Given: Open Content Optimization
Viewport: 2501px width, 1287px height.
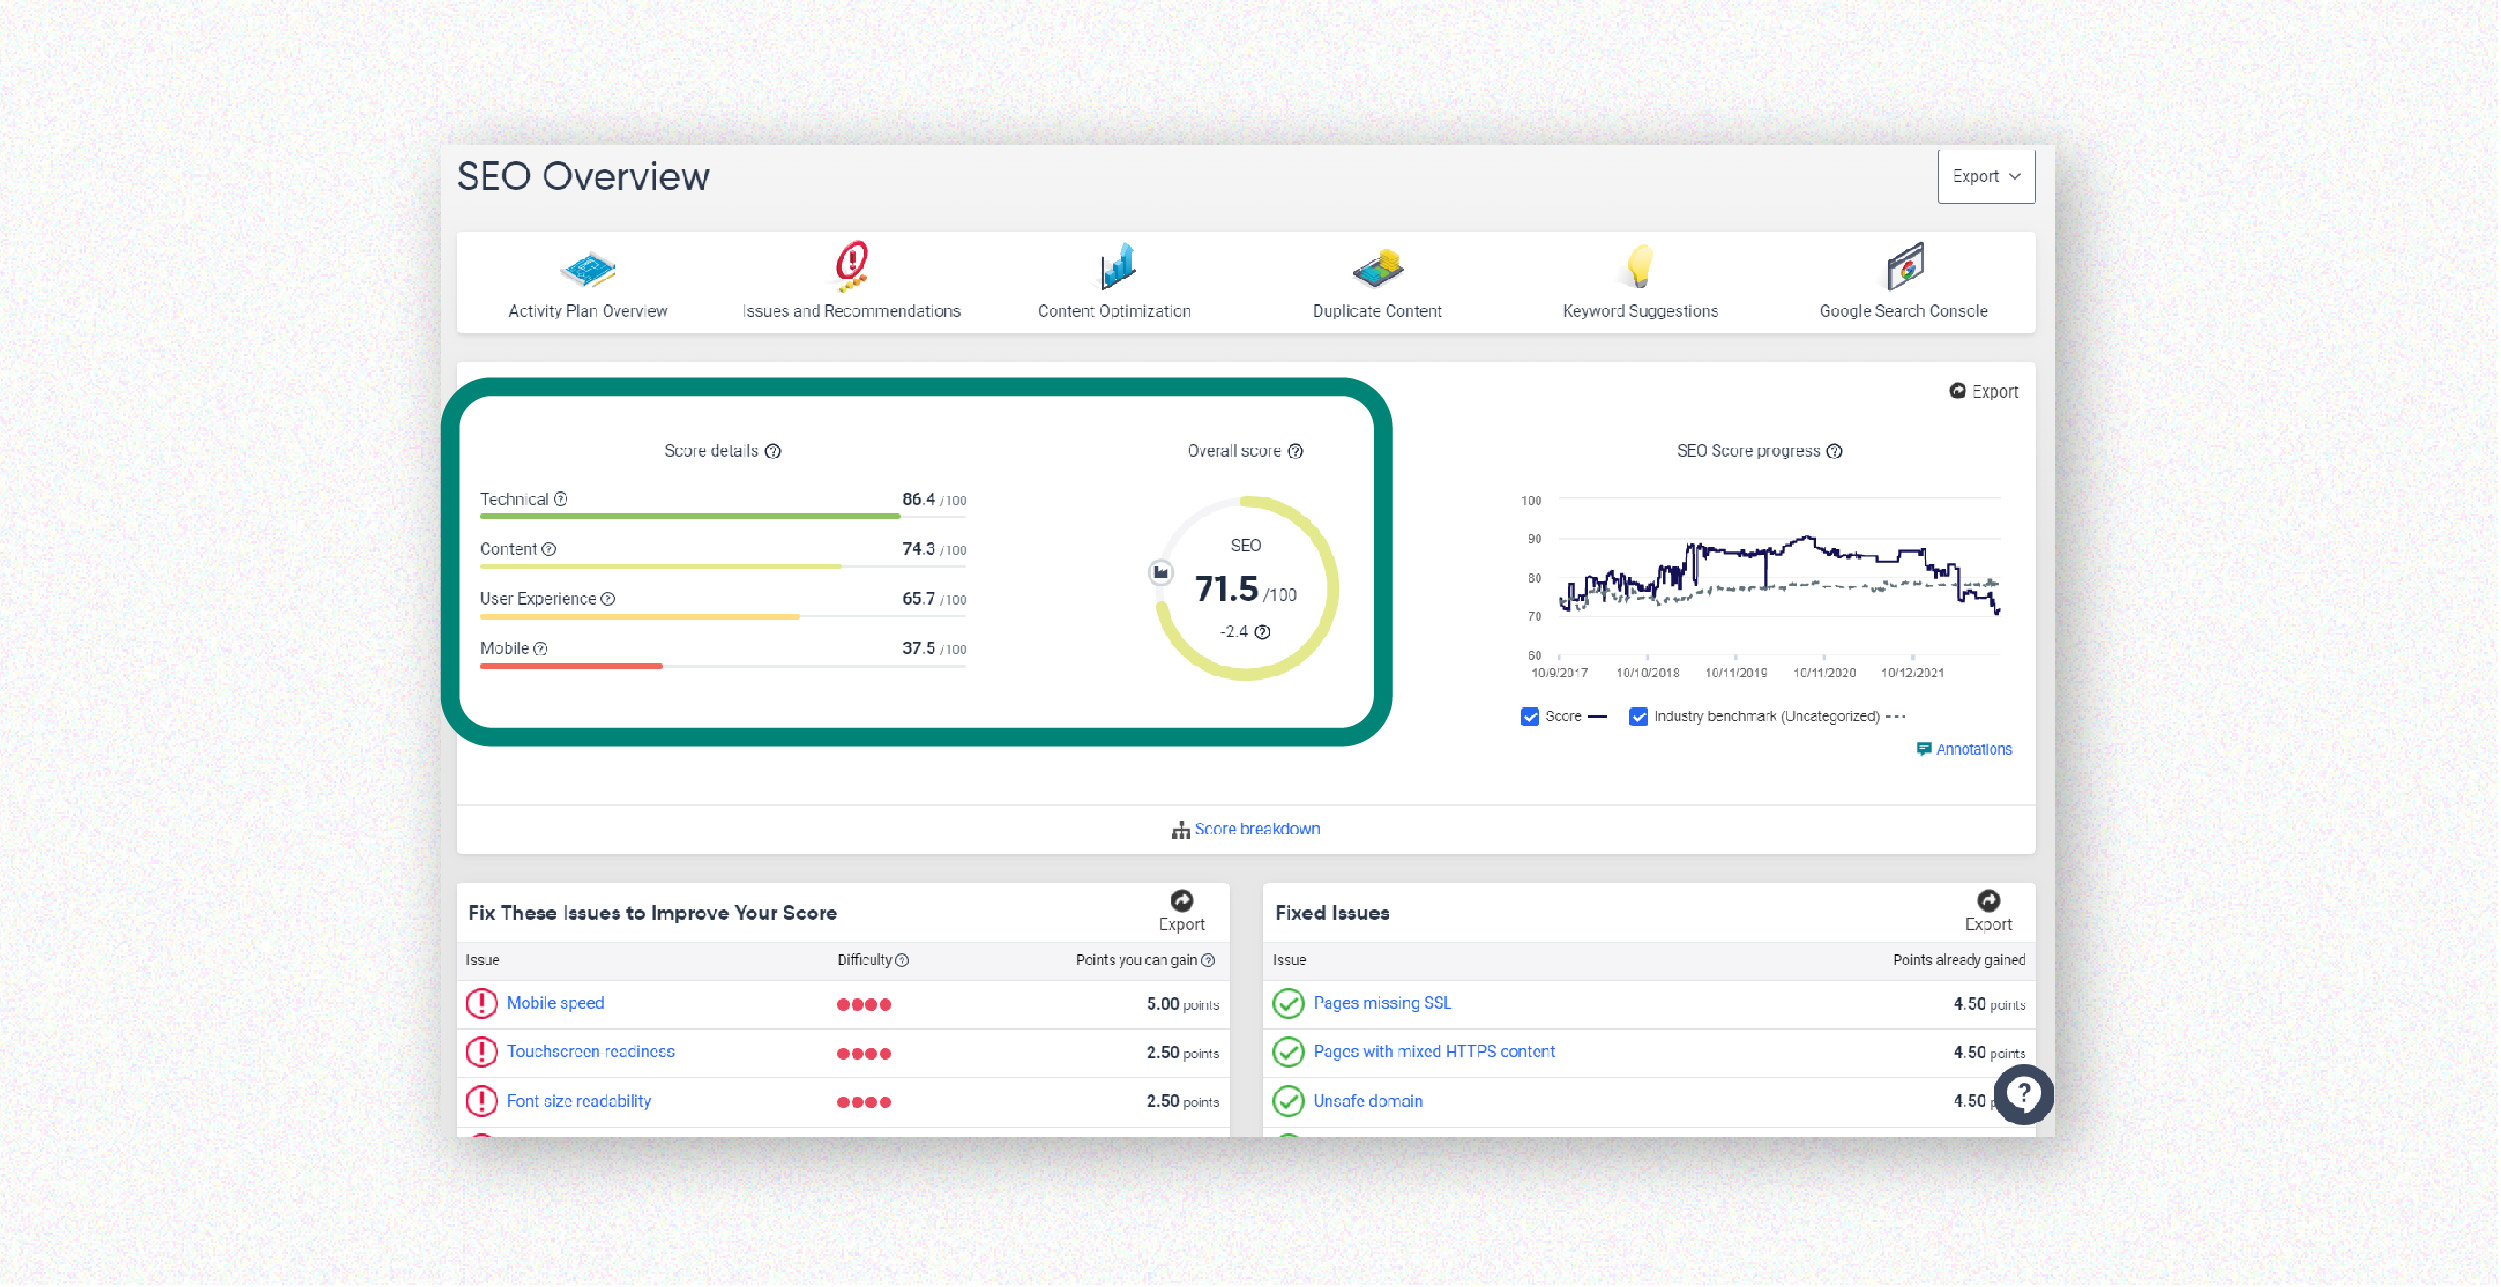Looking at the screenshot, I should coord(1114,283).
